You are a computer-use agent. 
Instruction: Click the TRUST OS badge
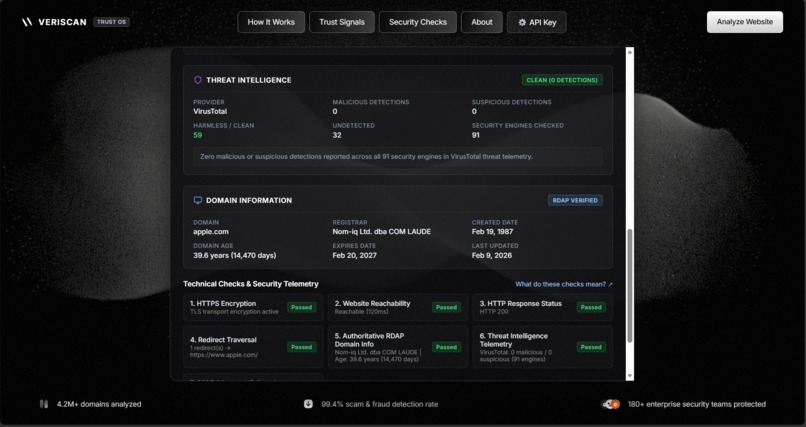click(x=112, y=22)
